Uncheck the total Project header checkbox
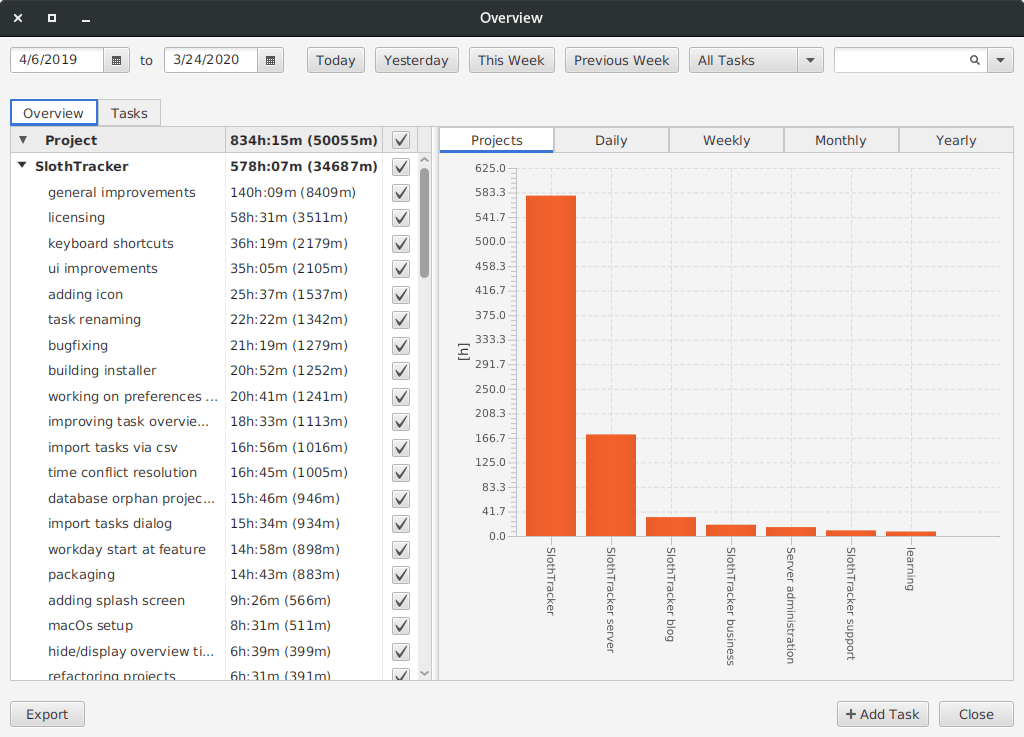Image resolution: width=1024 pixels, height=737 pixels. coord(401,140)
